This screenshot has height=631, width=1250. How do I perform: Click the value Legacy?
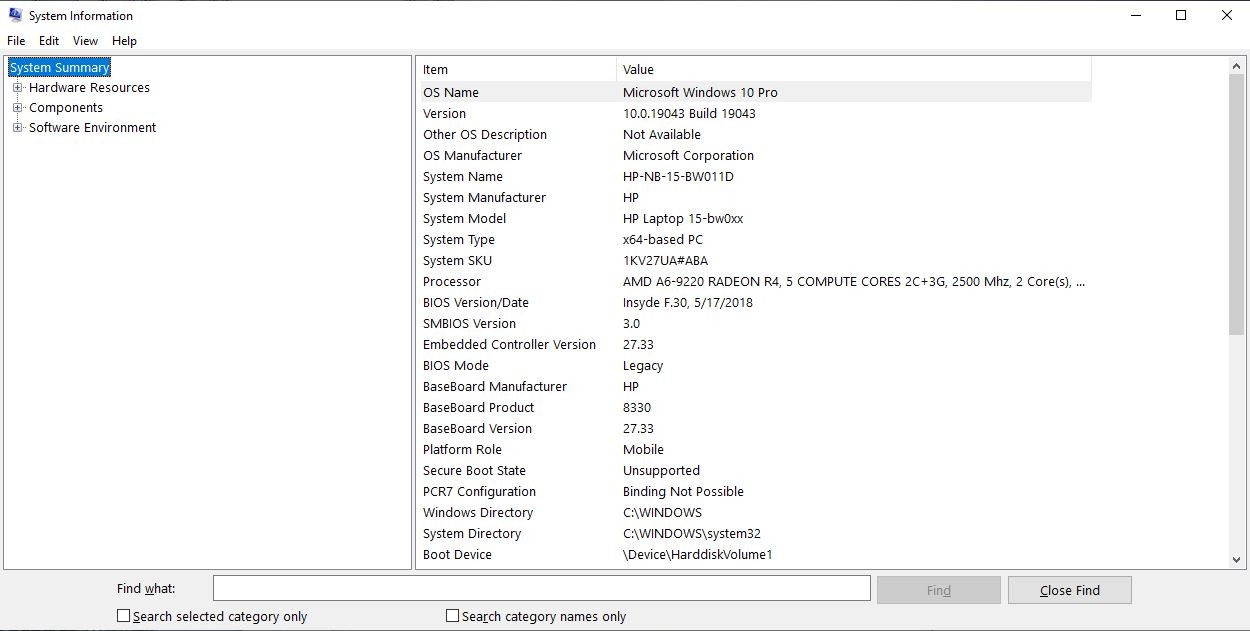point(643,365)
